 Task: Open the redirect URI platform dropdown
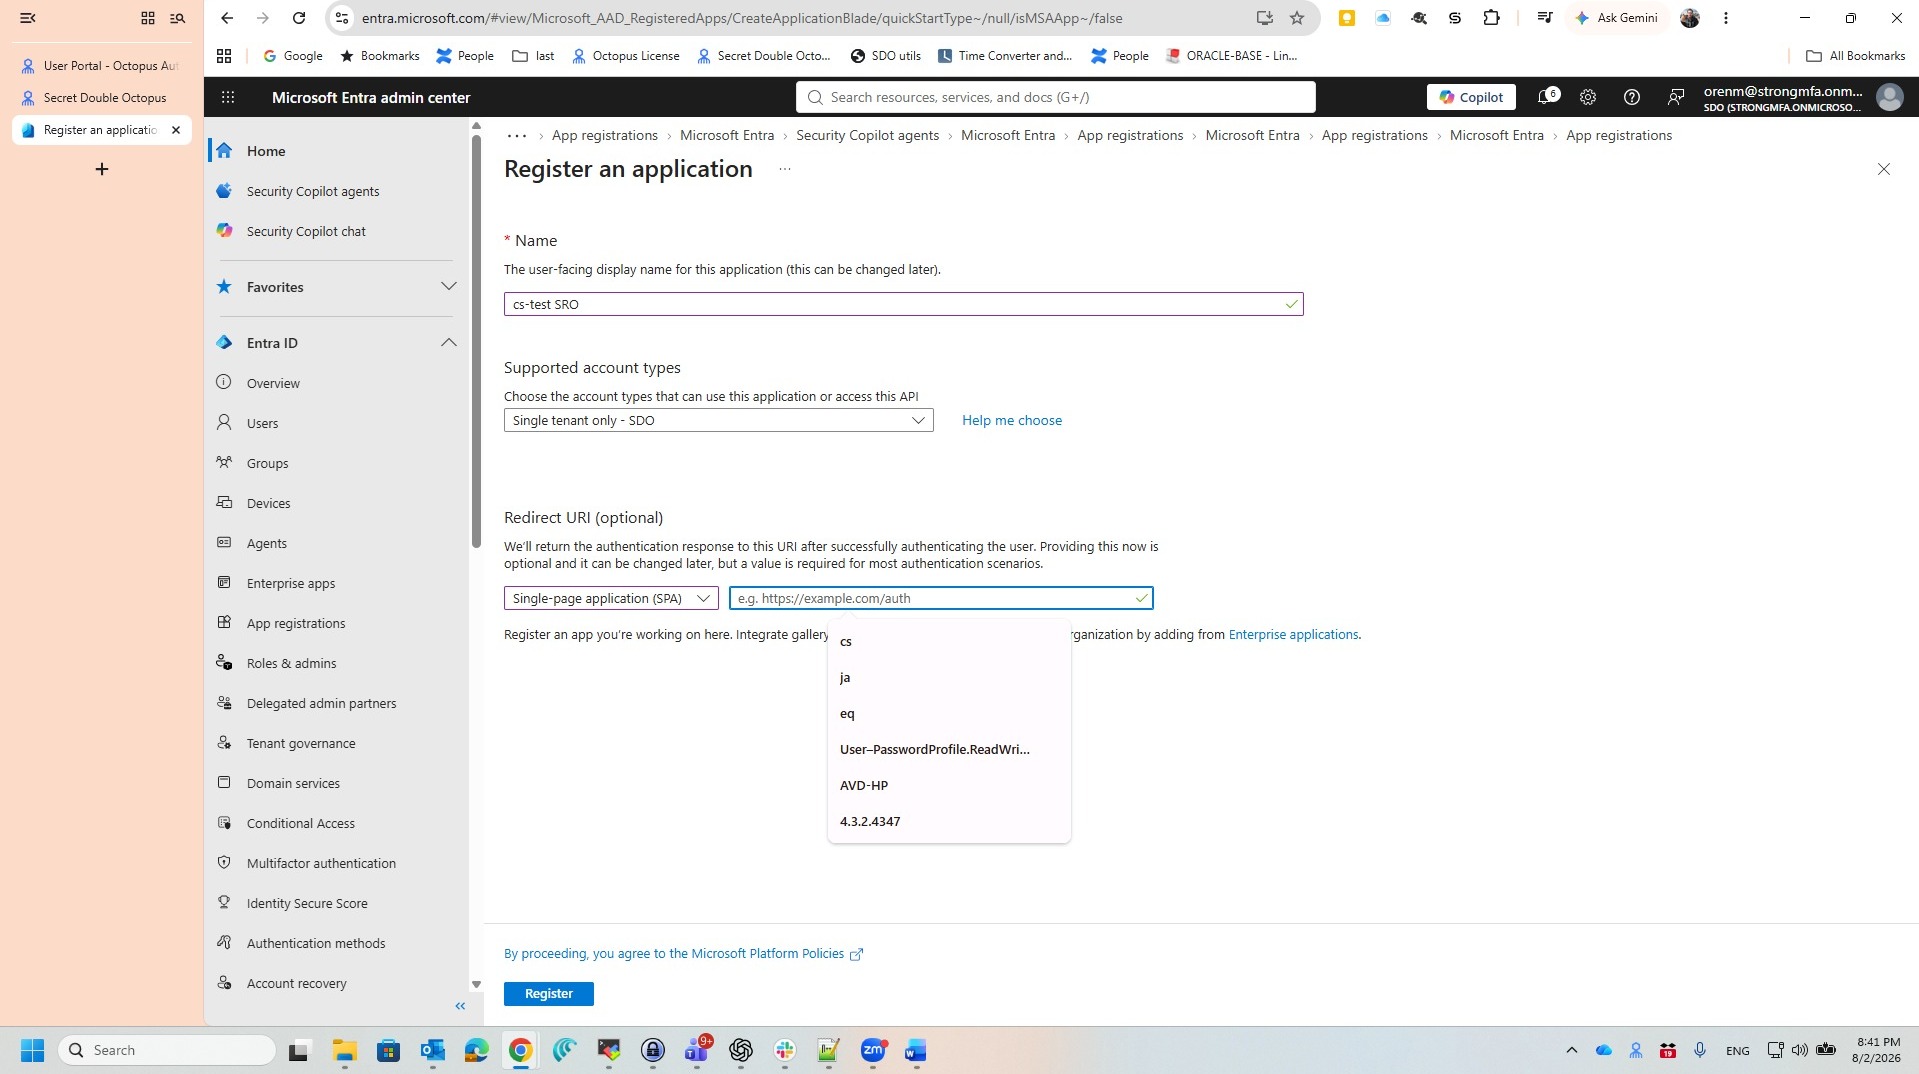click(x=611, y=598)
